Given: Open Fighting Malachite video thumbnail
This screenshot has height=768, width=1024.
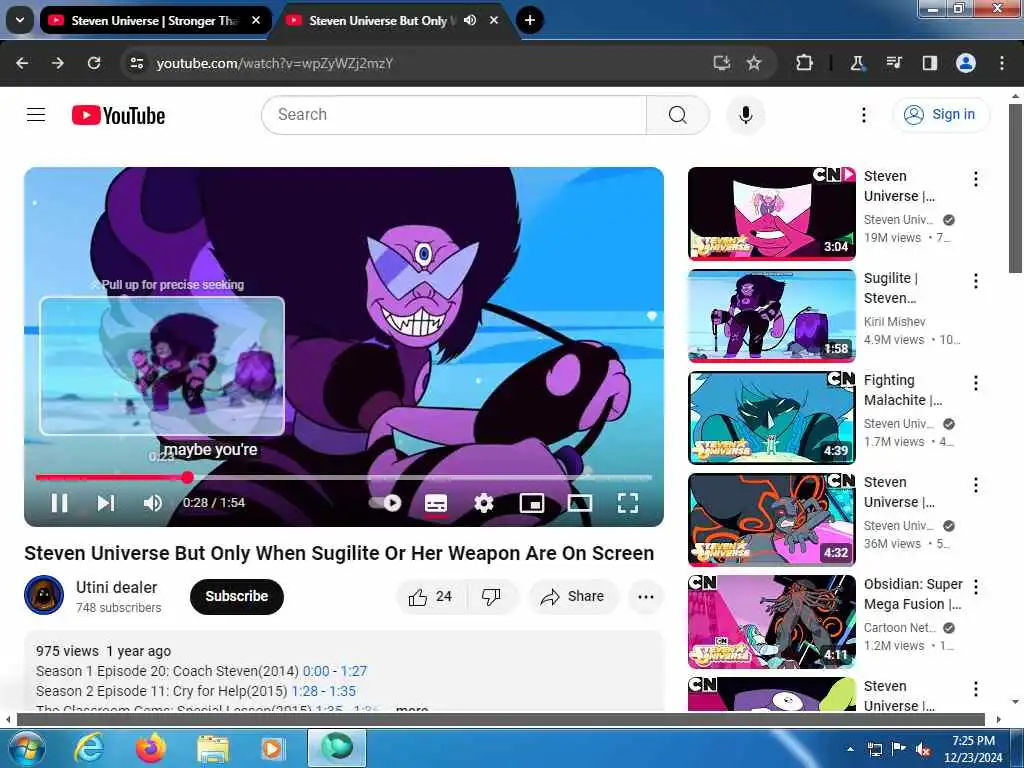Looking at the screenshot, I should pyautogui.click(x=771, y=417).
